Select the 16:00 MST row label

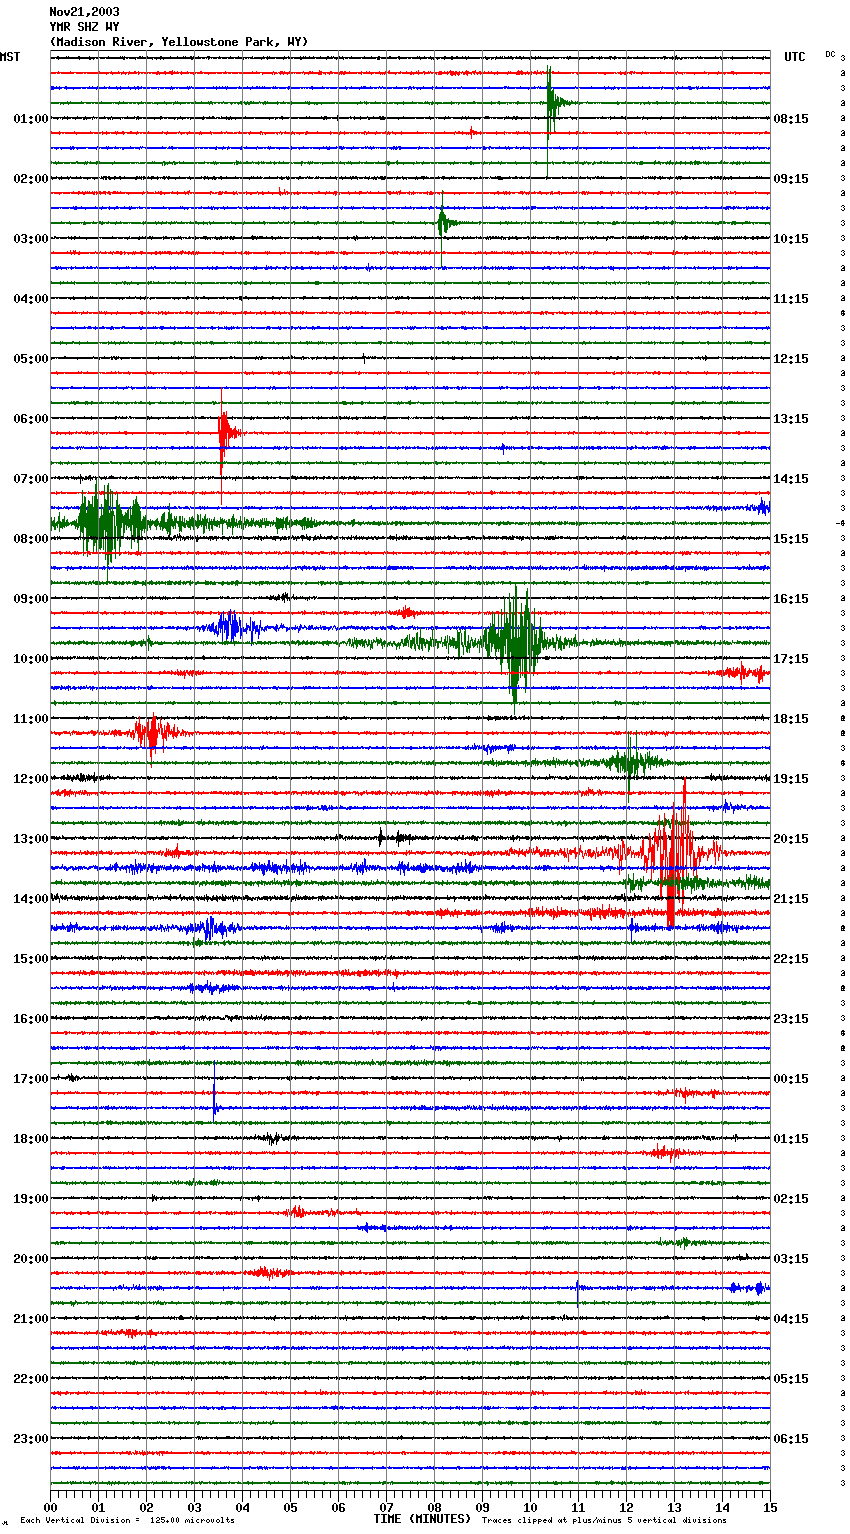click(31, 1019)
